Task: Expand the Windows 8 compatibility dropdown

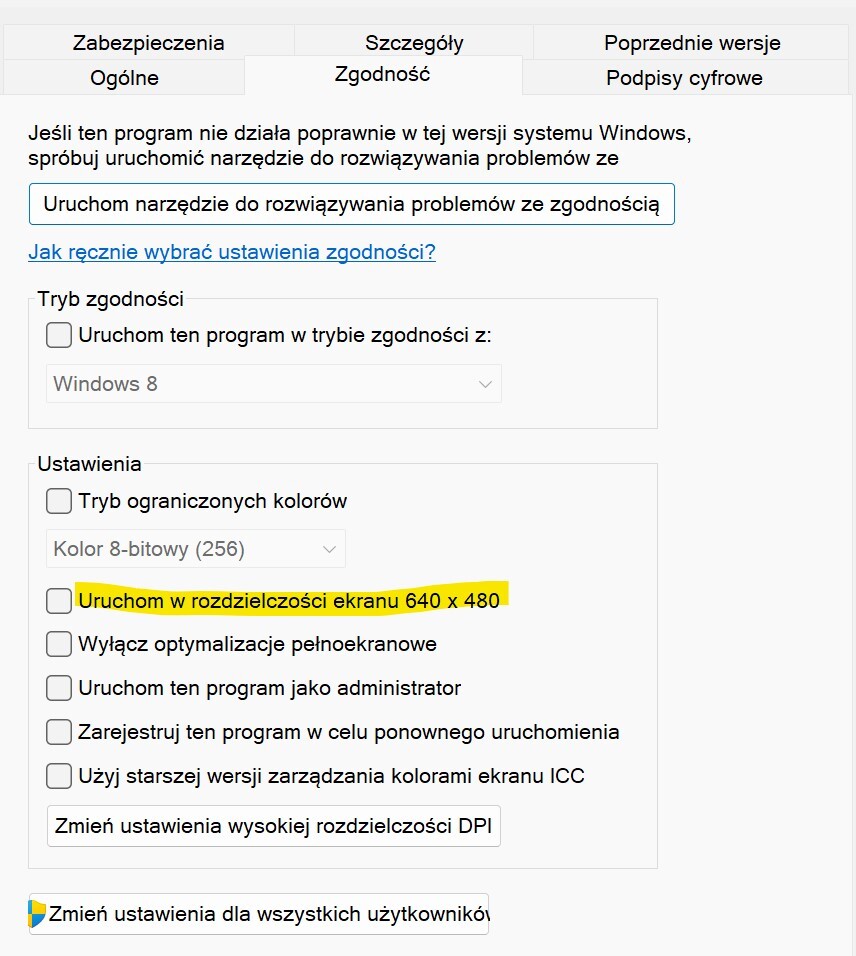Action: [273, 384]
